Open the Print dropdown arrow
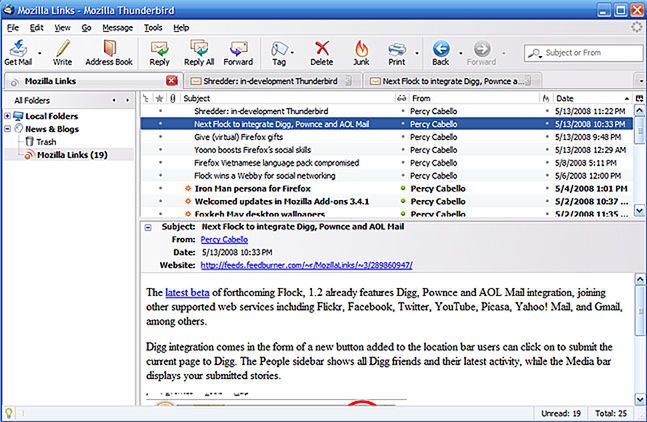The width and height of the screenshot is (647, 422). point(417,53)
